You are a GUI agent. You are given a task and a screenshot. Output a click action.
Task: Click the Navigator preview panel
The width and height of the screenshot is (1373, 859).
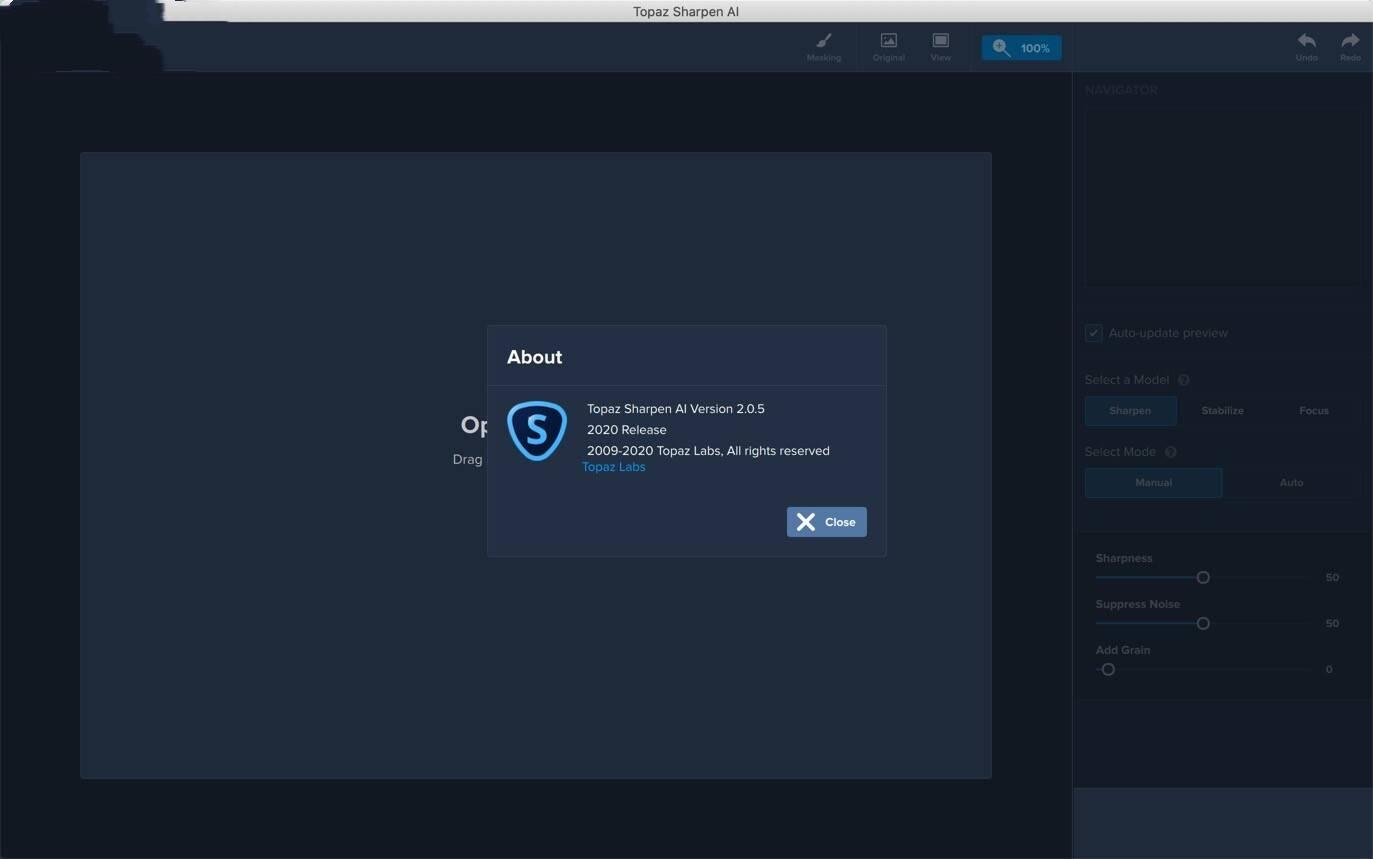1222,197
